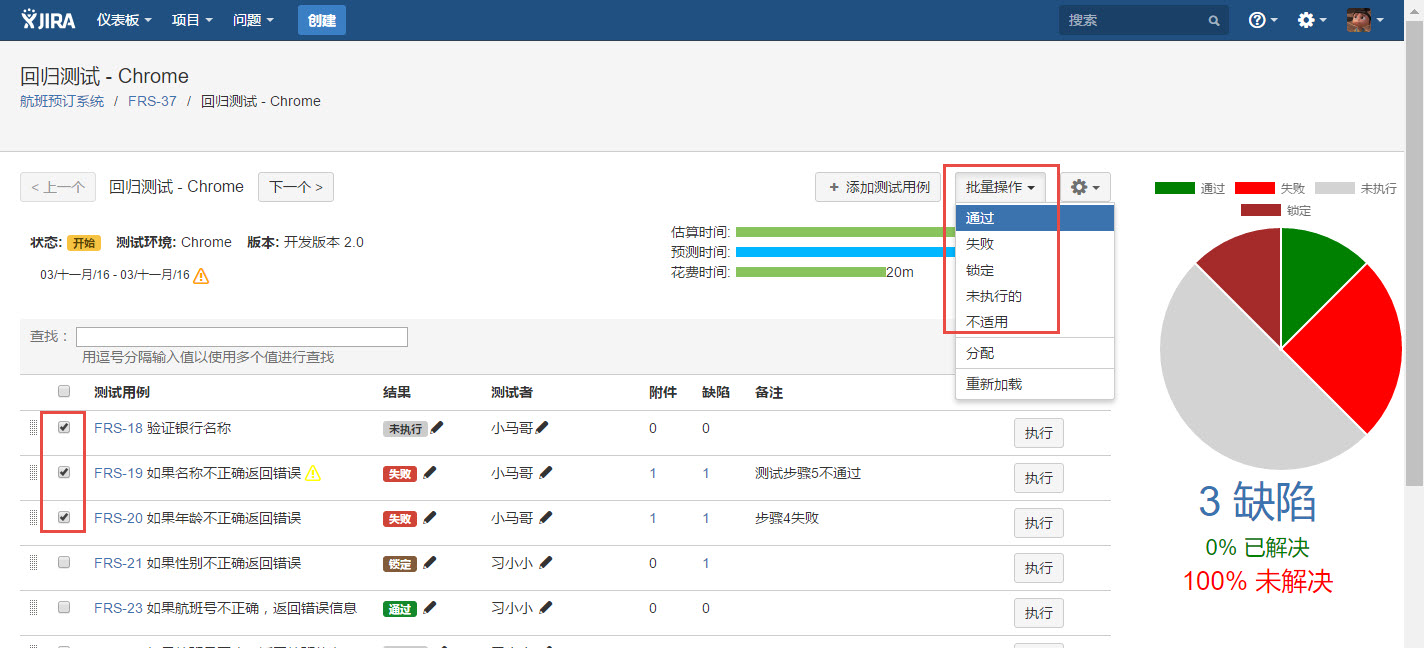
Task: Collapse the 批量操作 dropdown
Action: point(1000,187)
